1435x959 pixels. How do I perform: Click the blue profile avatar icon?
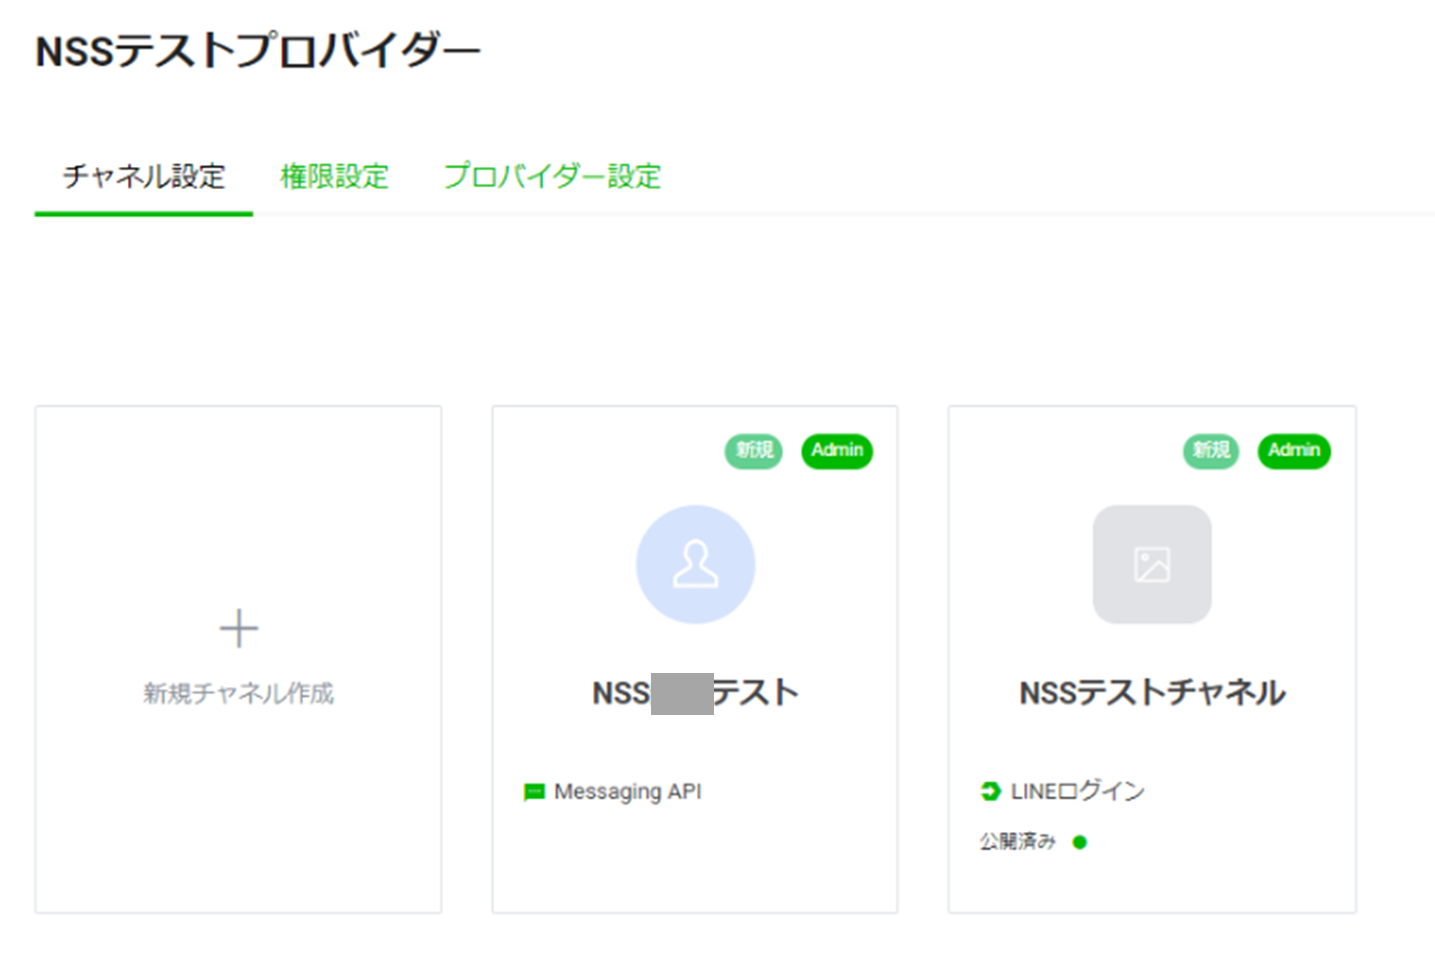click(695, 565)
